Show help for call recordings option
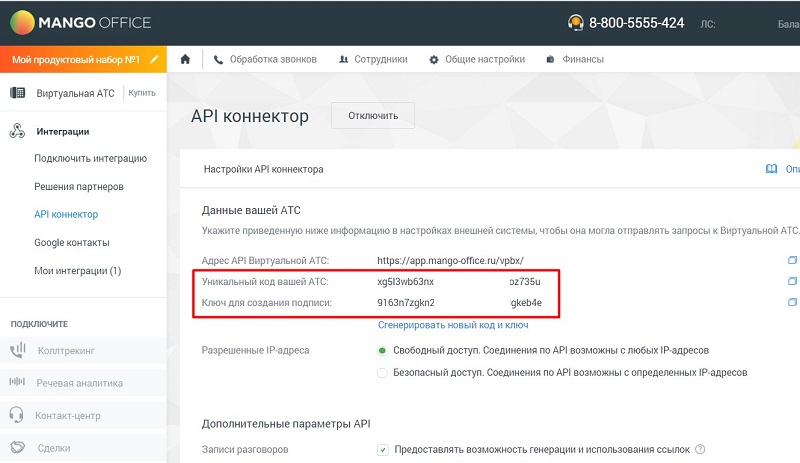Viewport: 800px width, 463px height. click(x=700, y=449)
